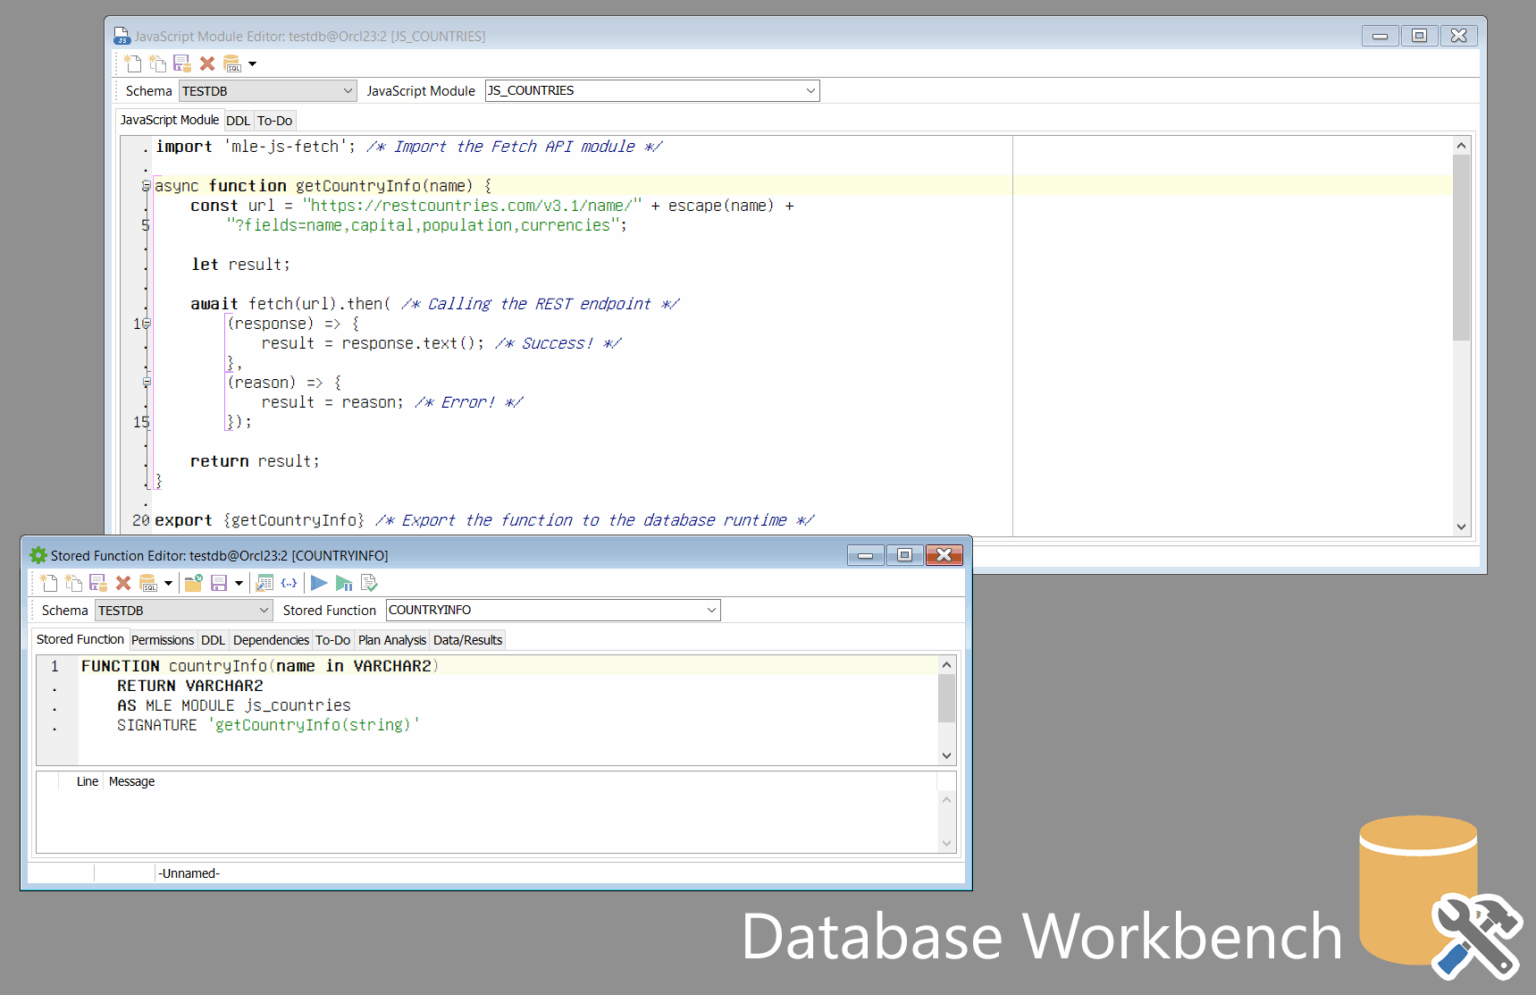1536x995 pixels.
Task: Switch to the DDL tab
Action: pyautogui.click(x=238, y=120)
